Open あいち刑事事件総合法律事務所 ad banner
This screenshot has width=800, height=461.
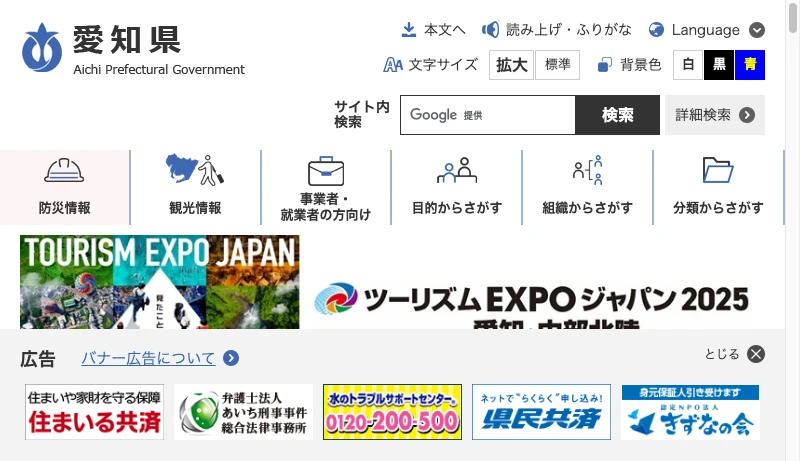click(x=243, y=412)
